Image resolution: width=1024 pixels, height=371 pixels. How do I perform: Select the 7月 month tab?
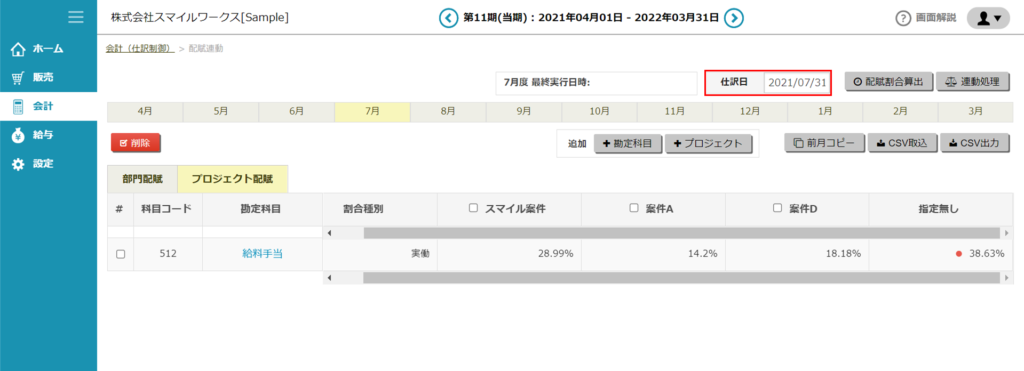372,112
